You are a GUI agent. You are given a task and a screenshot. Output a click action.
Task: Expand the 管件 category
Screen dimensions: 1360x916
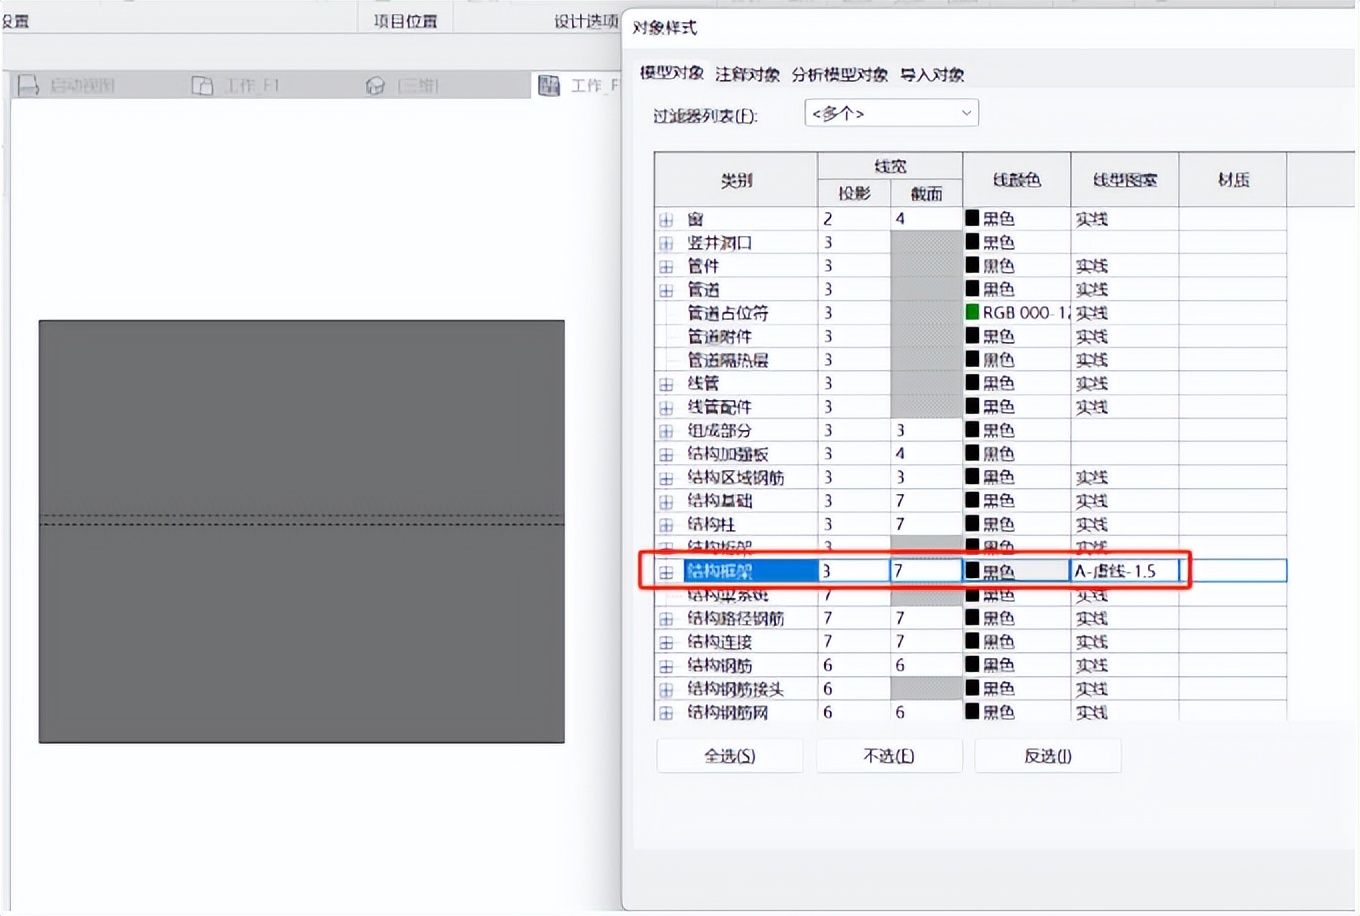(666, 266)
